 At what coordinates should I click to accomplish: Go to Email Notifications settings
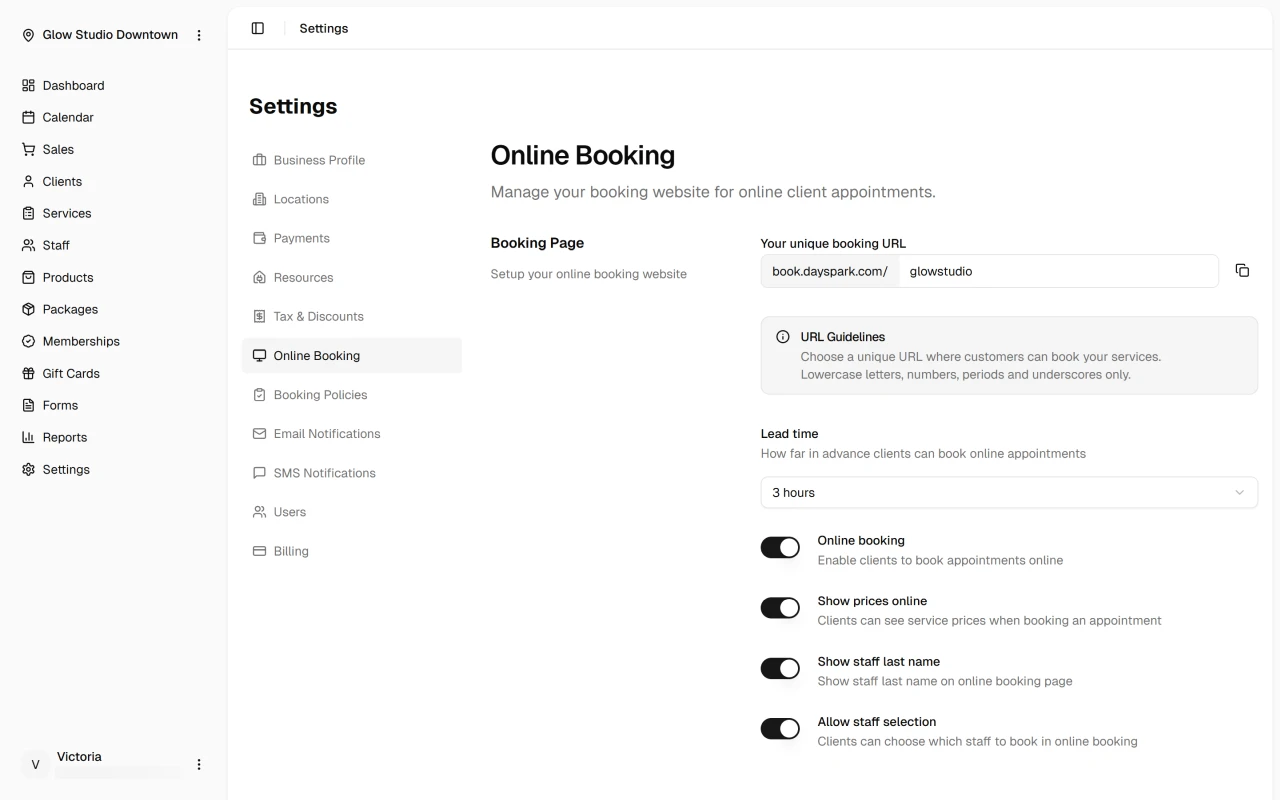pos(352,434)
